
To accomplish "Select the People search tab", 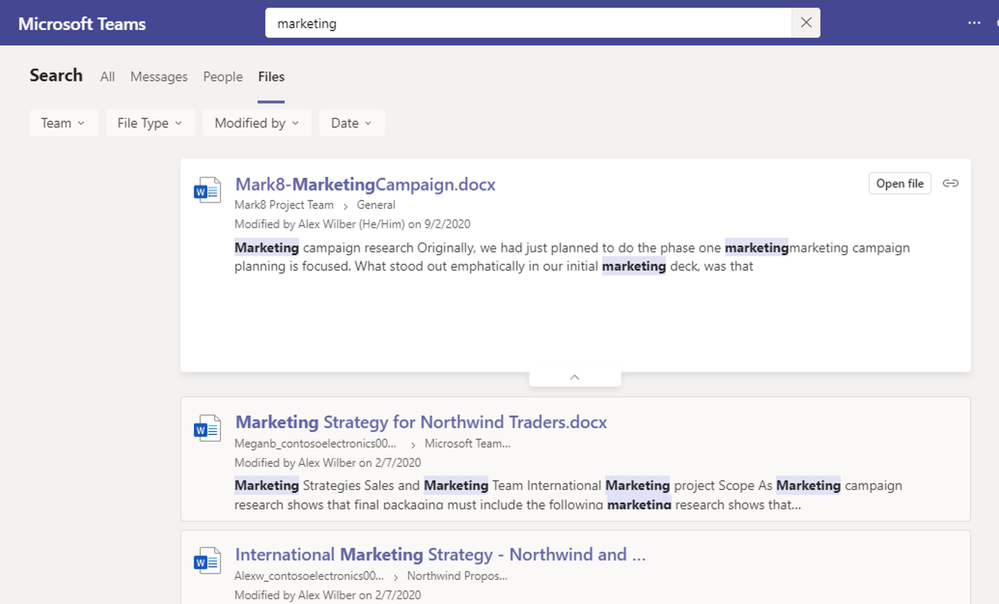I will pyautogui.click(x=223, y=76).
